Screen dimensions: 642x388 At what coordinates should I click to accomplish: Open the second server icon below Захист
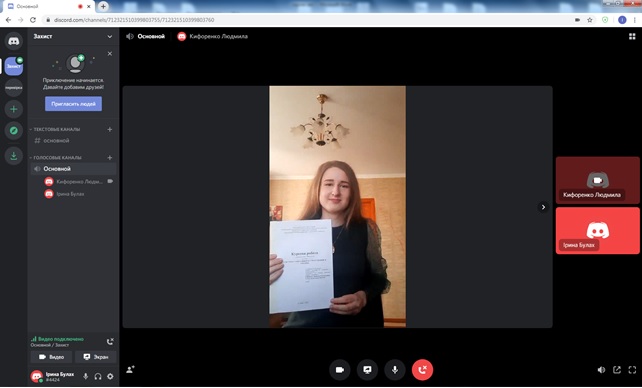[x=14, y=88]
